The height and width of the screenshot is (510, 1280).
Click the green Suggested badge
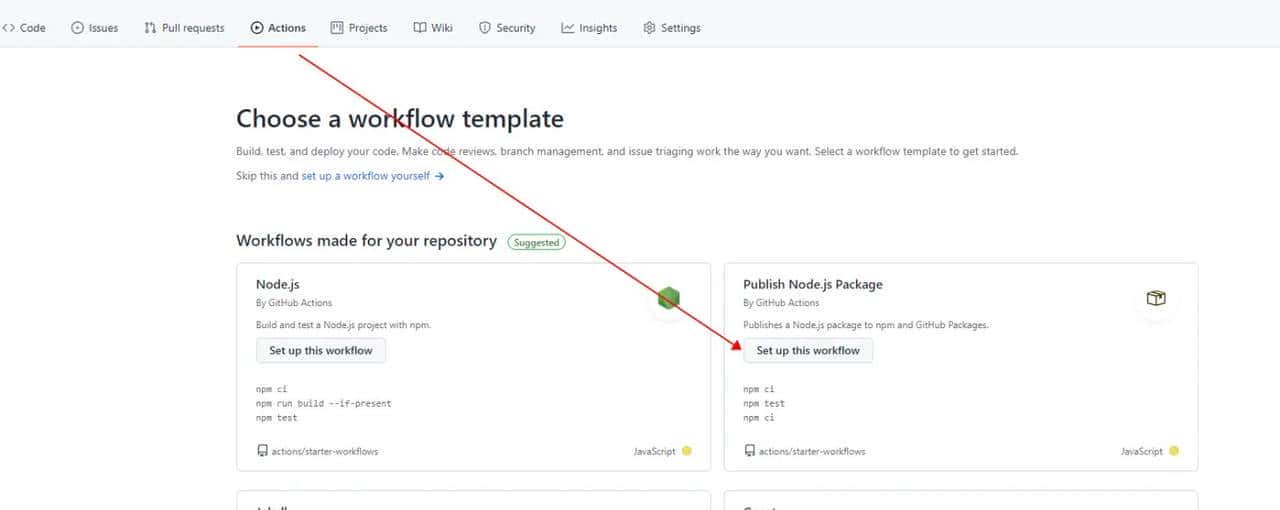point(536,242)
